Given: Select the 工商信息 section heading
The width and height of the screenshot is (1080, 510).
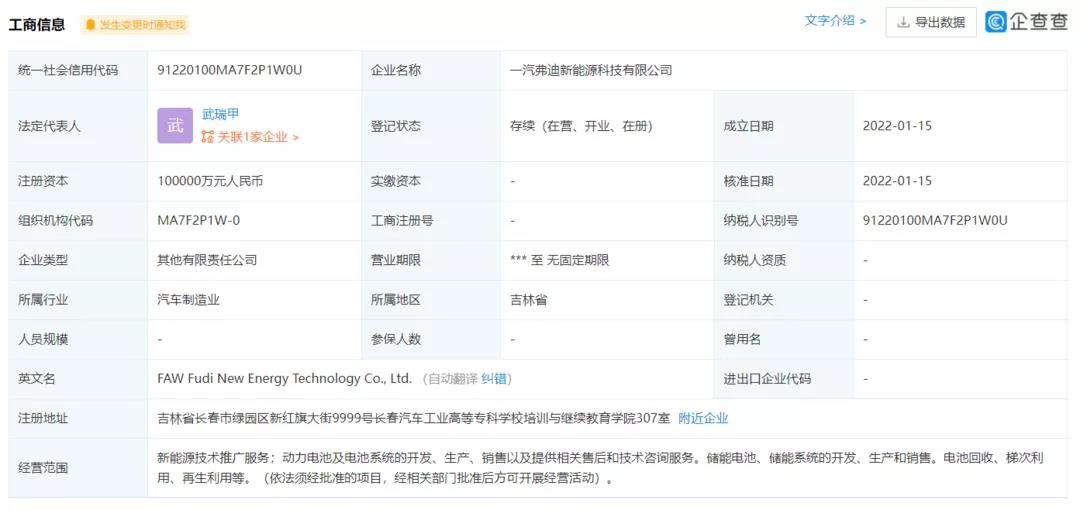Looking at the screenshot, I should (37, 25).
